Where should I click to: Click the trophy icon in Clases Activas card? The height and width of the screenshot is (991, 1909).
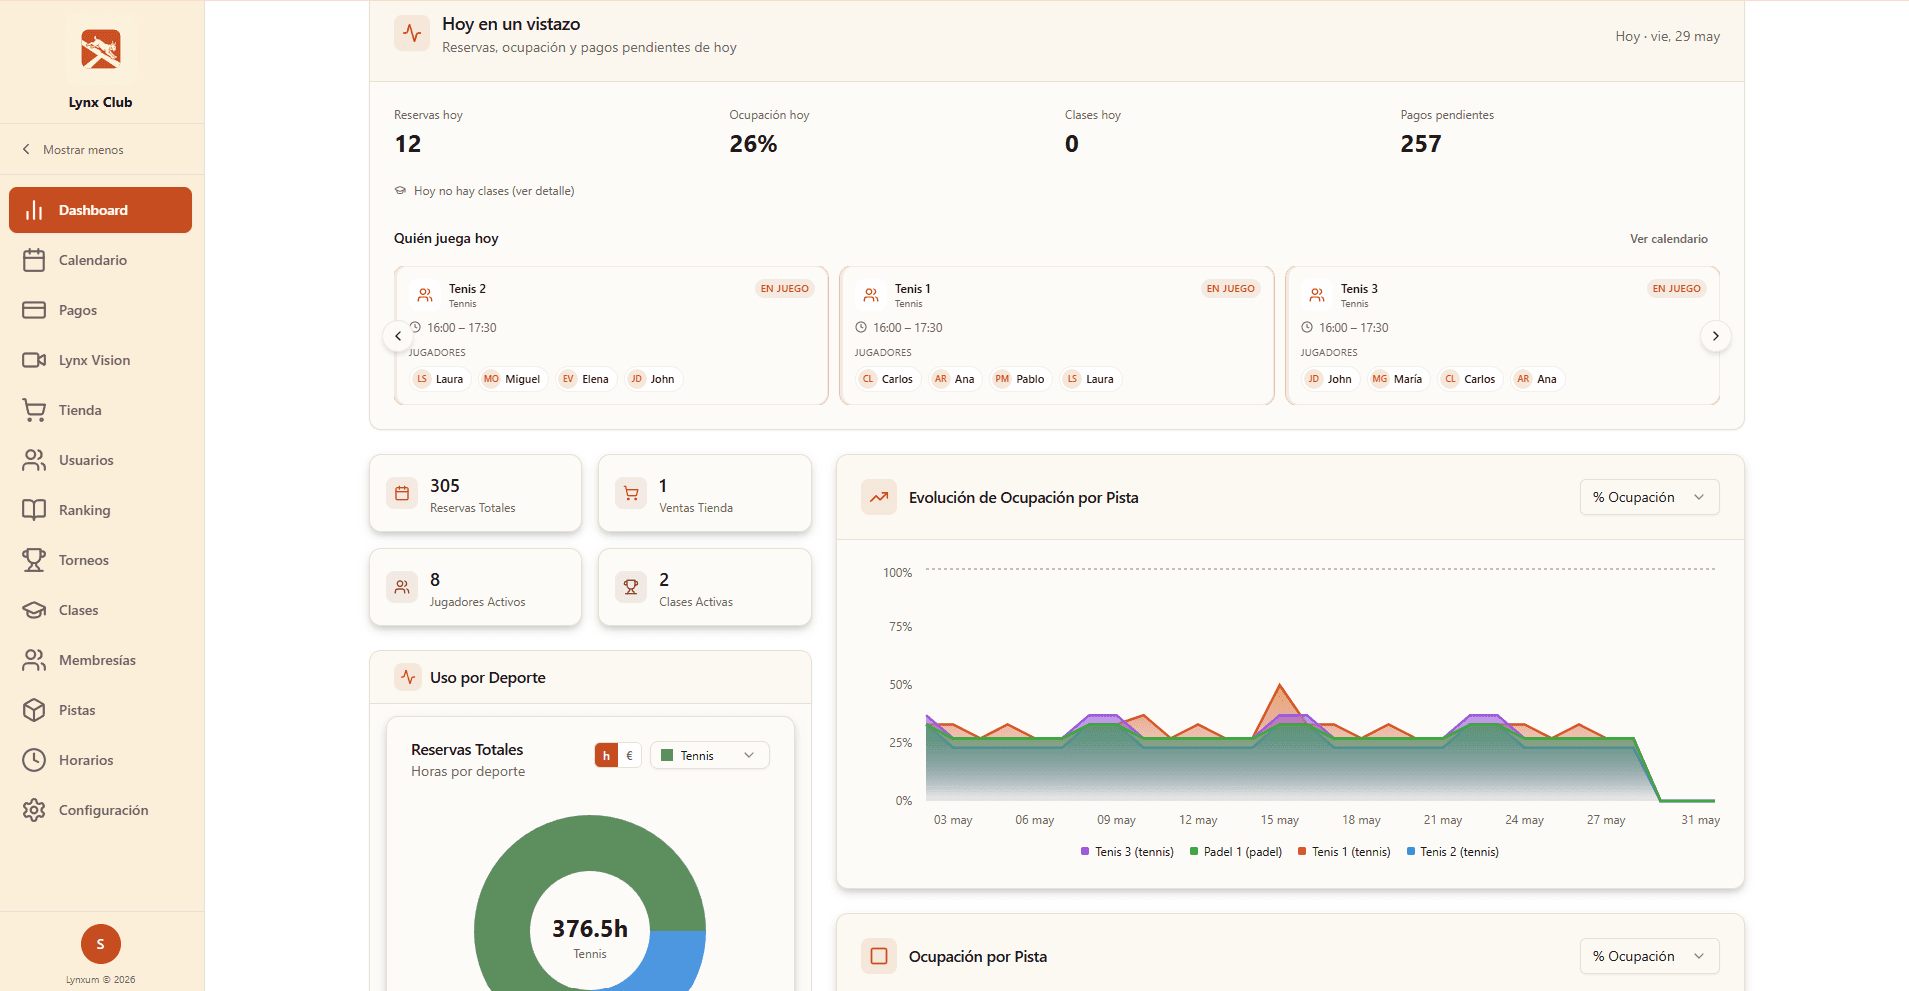click(631, 587)
